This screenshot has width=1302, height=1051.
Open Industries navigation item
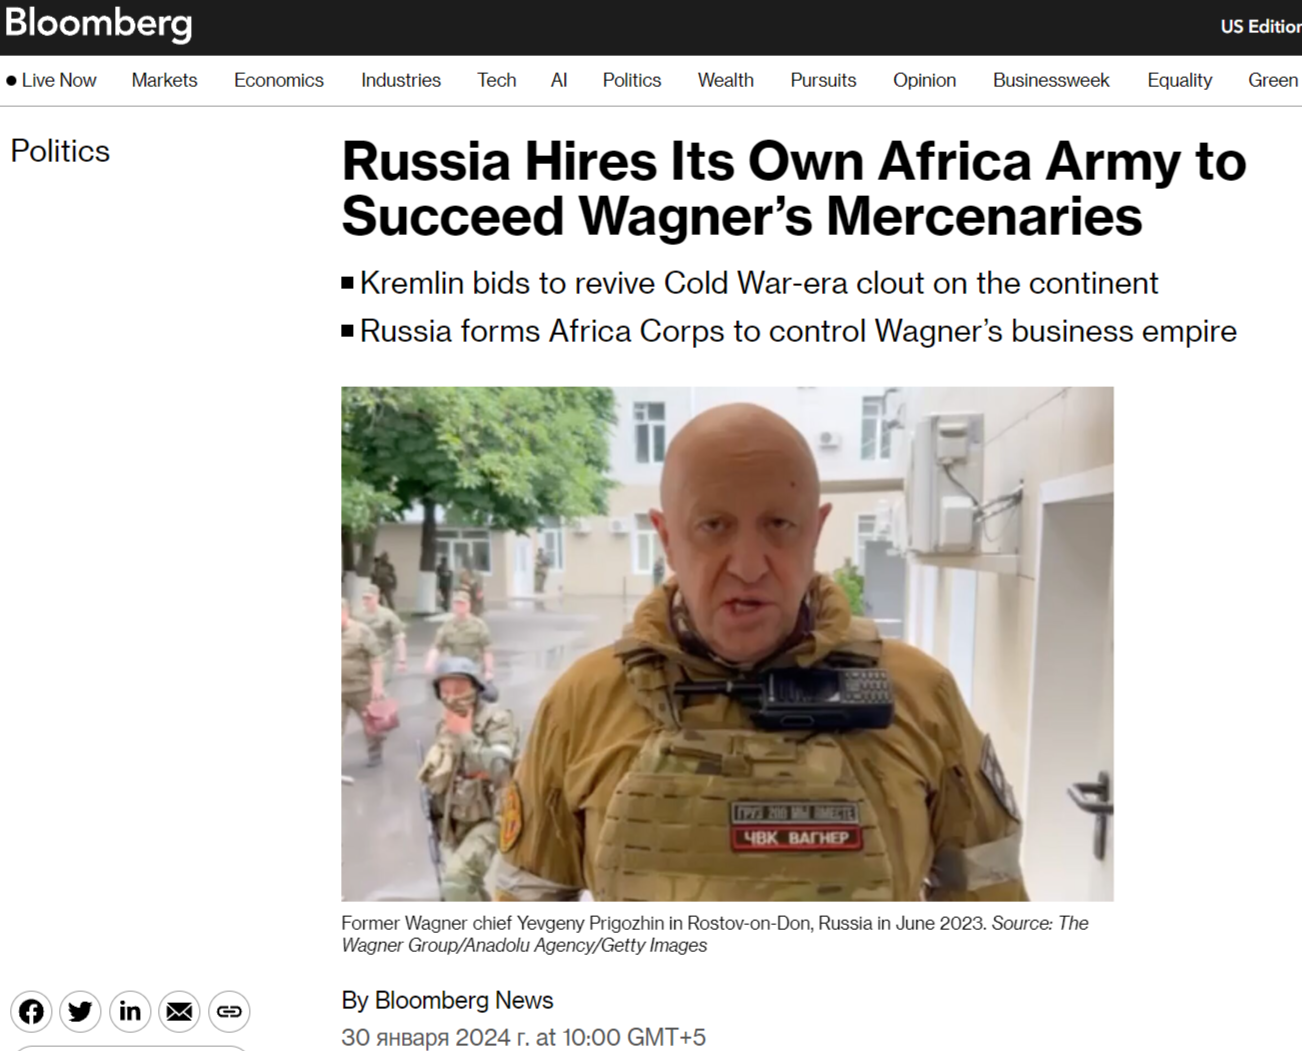click(x=401, y=80)
